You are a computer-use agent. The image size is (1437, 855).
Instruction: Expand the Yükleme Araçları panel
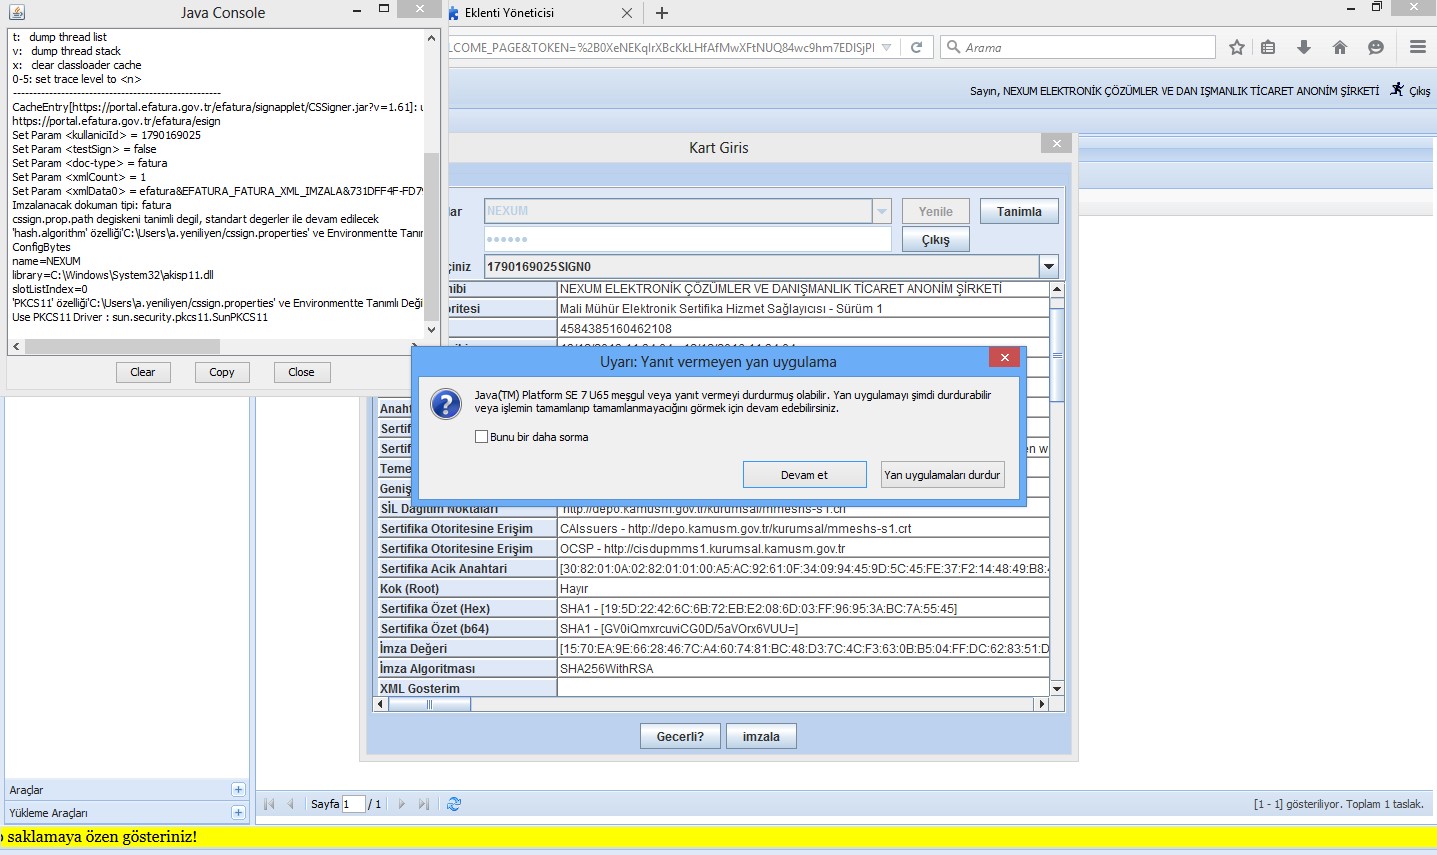coord(238,813)
